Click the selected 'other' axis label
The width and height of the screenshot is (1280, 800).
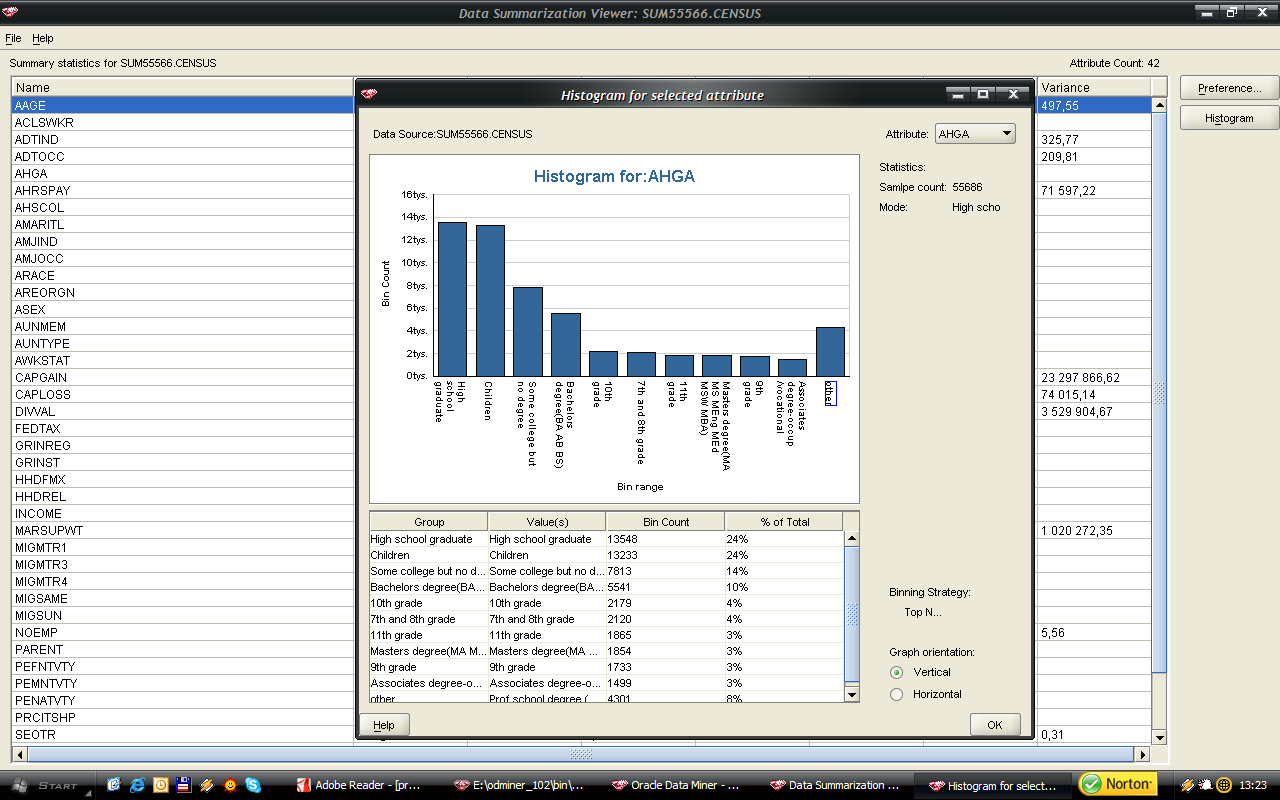[x=830, y=392]
